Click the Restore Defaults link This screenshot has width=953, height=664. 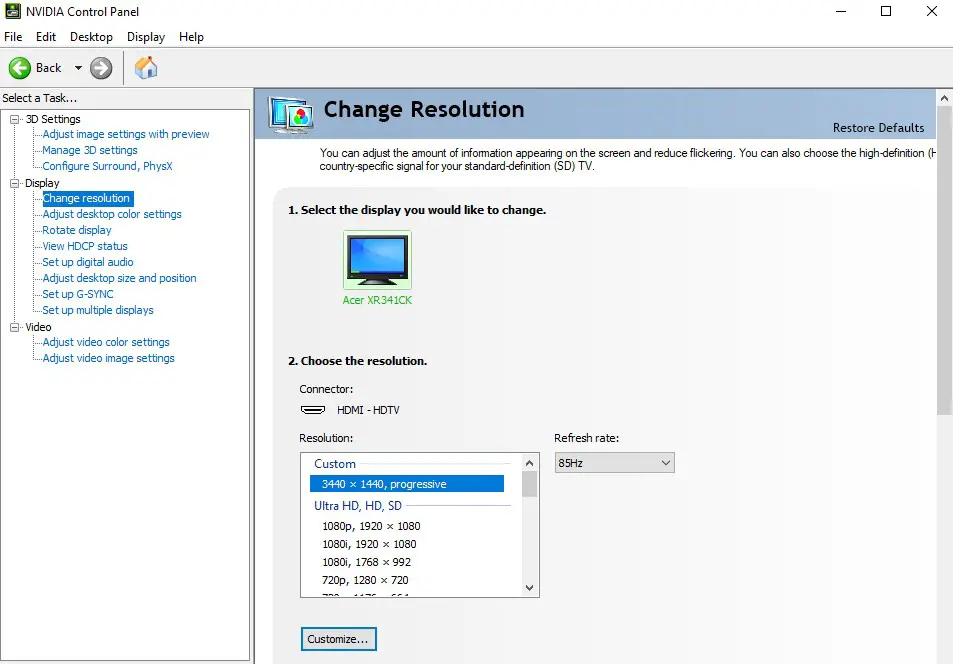coord(878,128)
